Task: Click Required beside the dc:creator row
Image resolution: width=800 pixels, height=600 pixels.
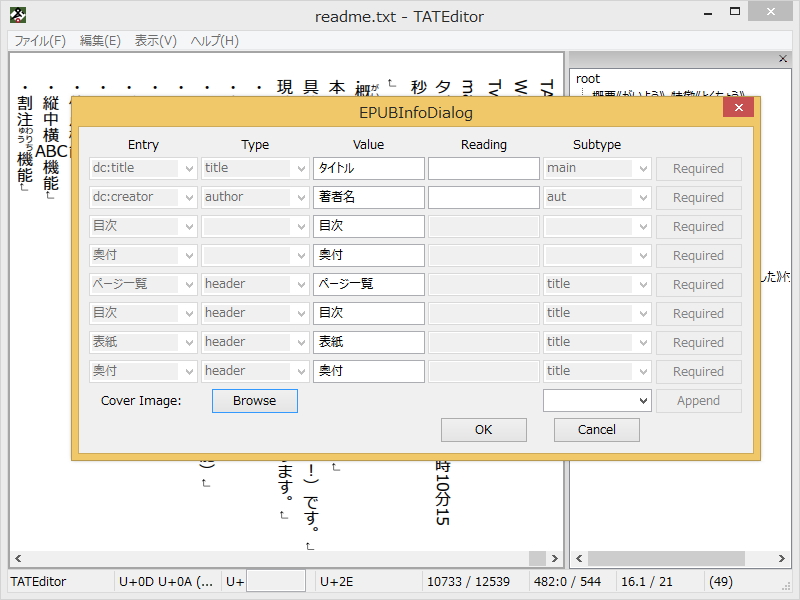Action: [x=698, y=197]
